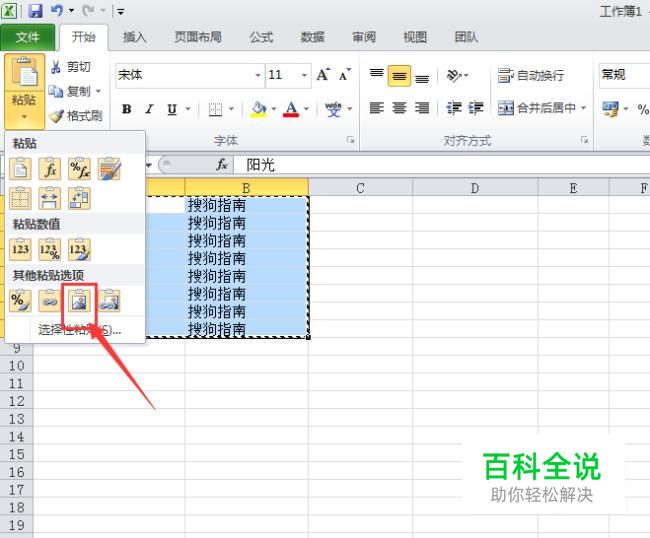Image resolution: width=650 pixels, height=538 pixels.
Task: Open Paste Special (选择性粘贴) menu entry
Action: pyautogui.click(x=79, y=330)
